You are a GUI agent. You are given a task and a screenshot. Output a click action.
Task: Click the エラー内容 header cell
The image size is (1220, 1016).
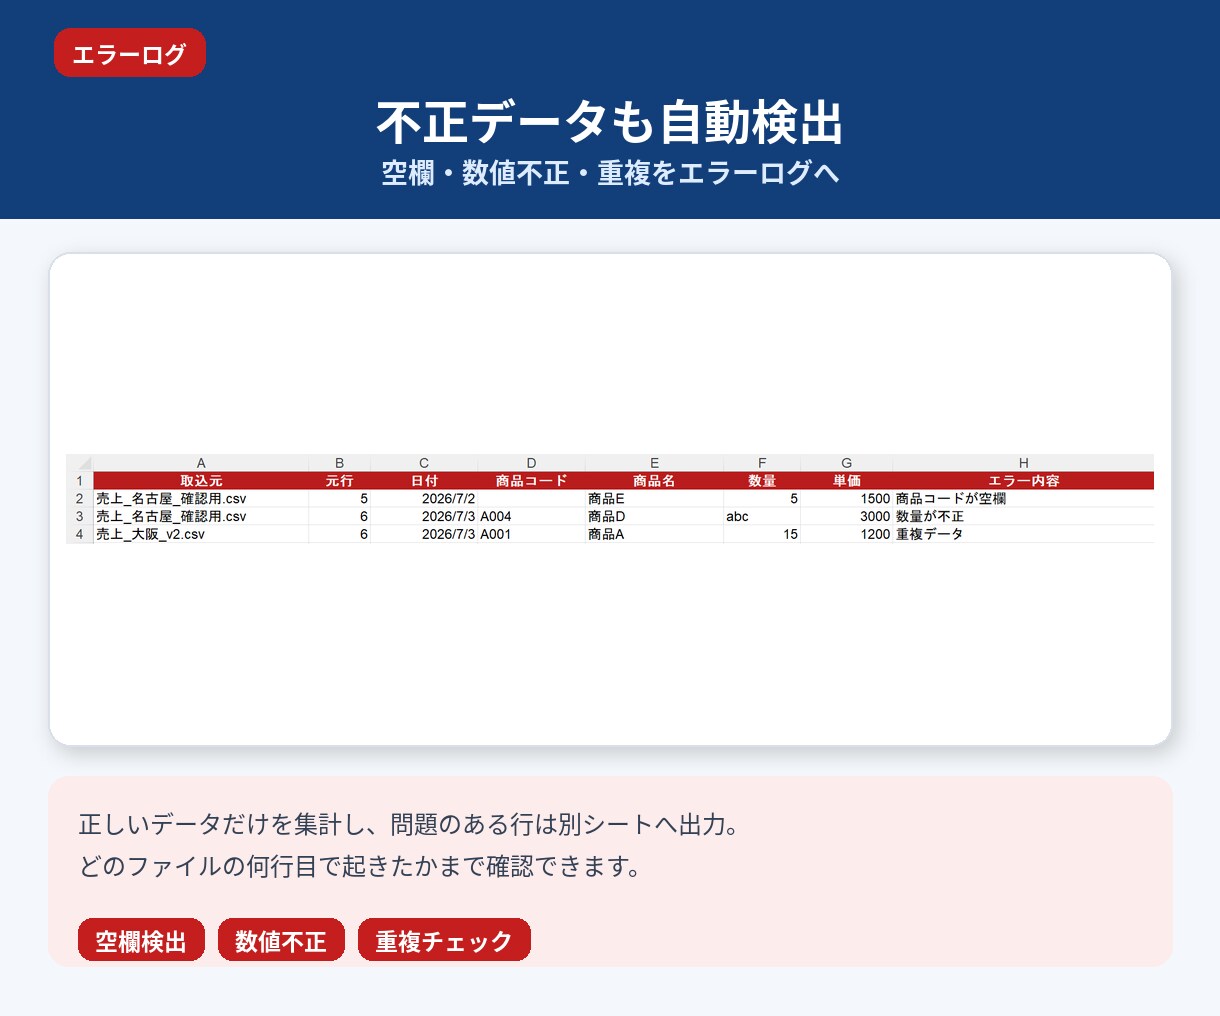pos(1023,480)
